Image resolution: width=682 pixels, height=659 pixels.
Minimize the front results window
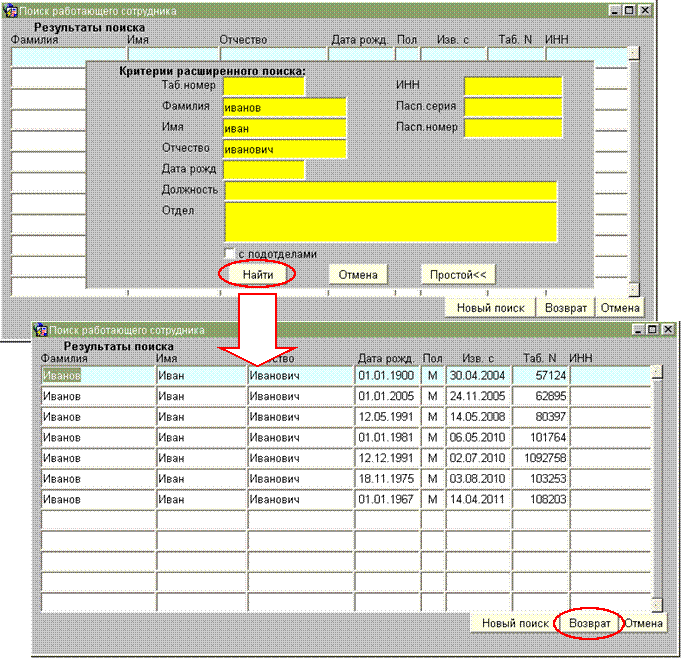[638, 330]
